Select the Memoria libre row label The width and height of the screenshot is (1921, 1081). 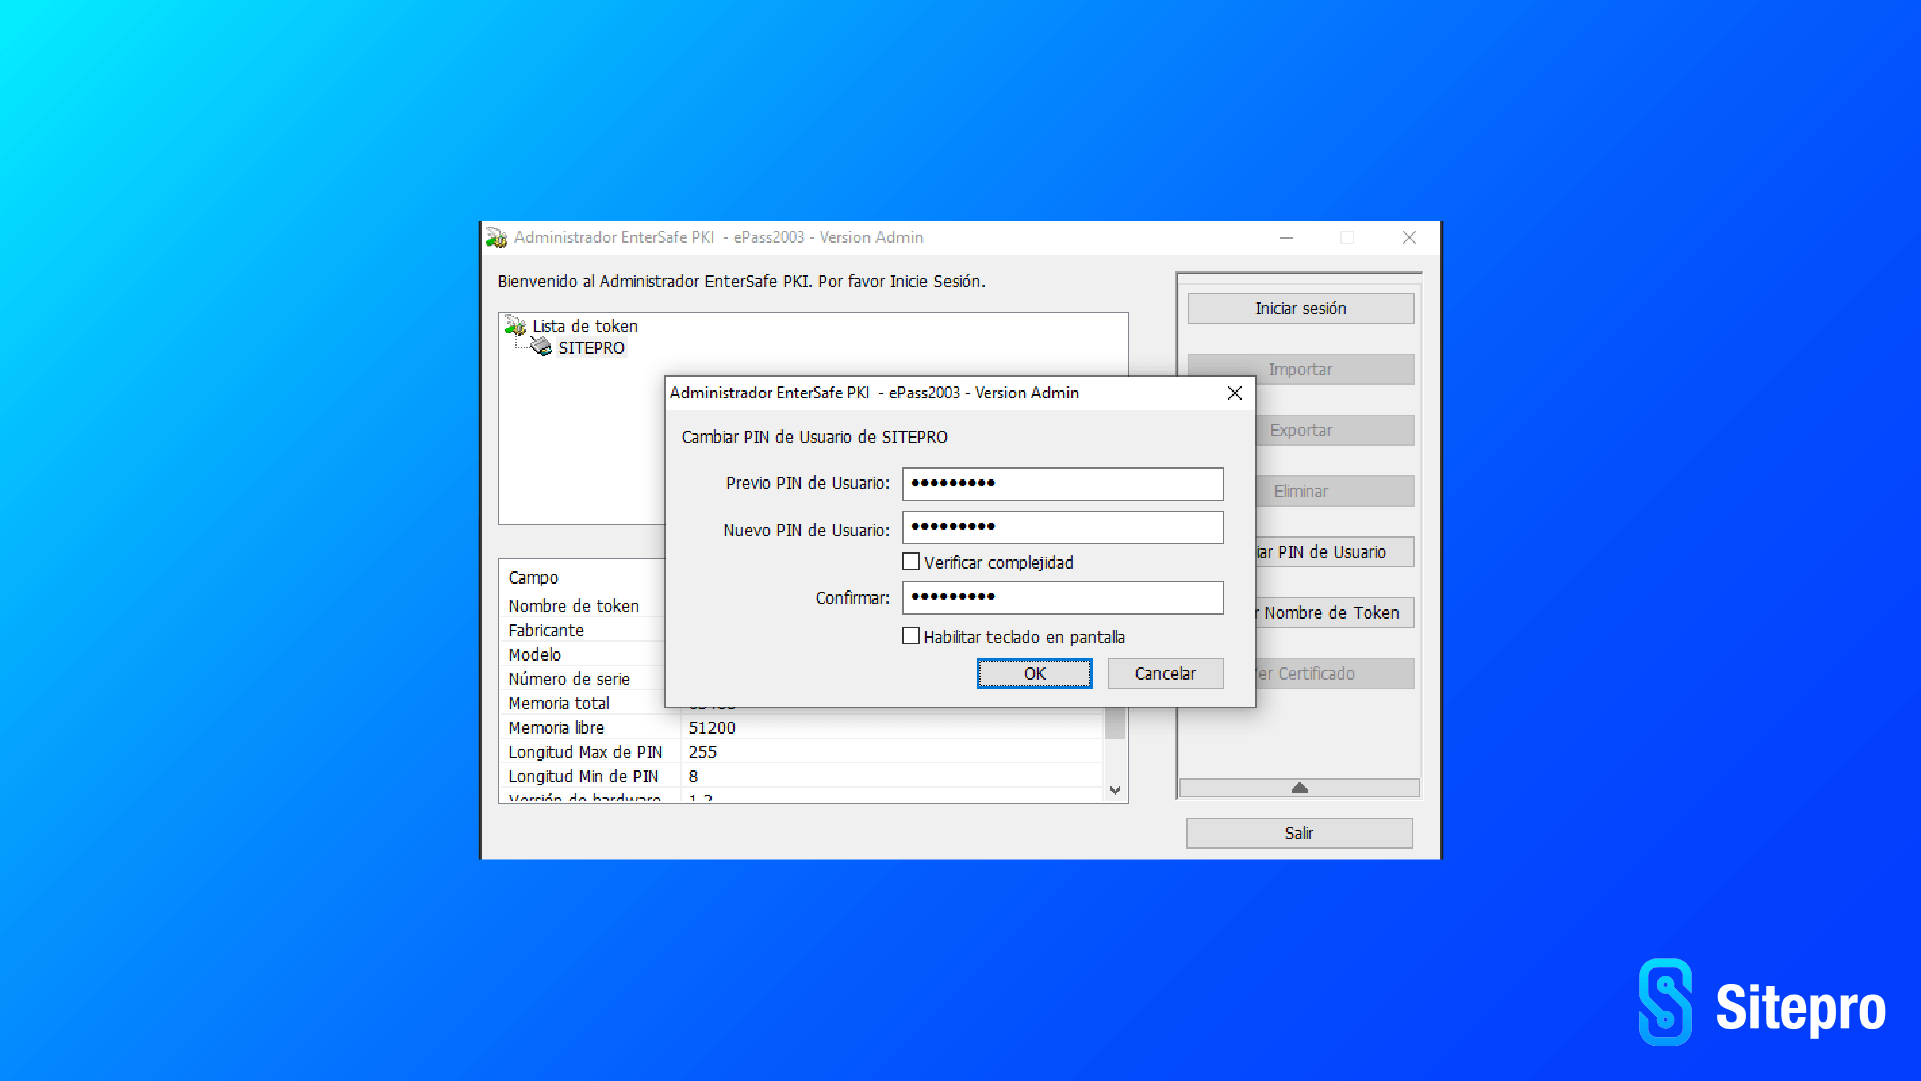tap(556, 728)
